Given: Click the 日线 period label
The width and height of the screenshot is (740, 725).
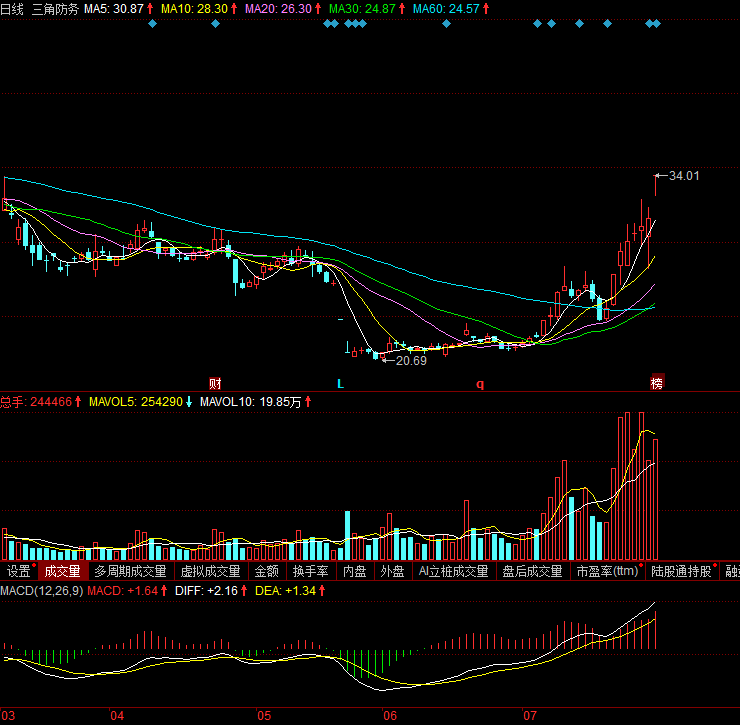Looking at the screenshot, I should click(x=12, y=8).
